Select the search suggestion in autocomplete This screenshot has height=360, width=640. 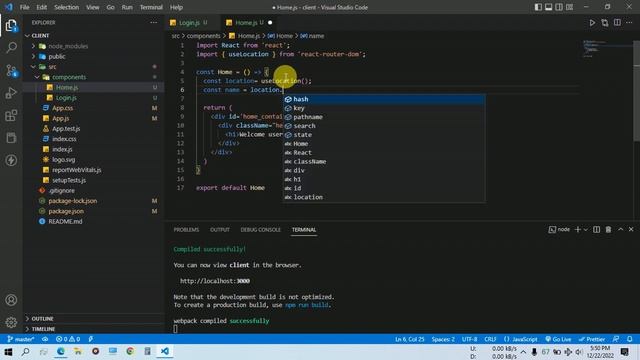384,126
